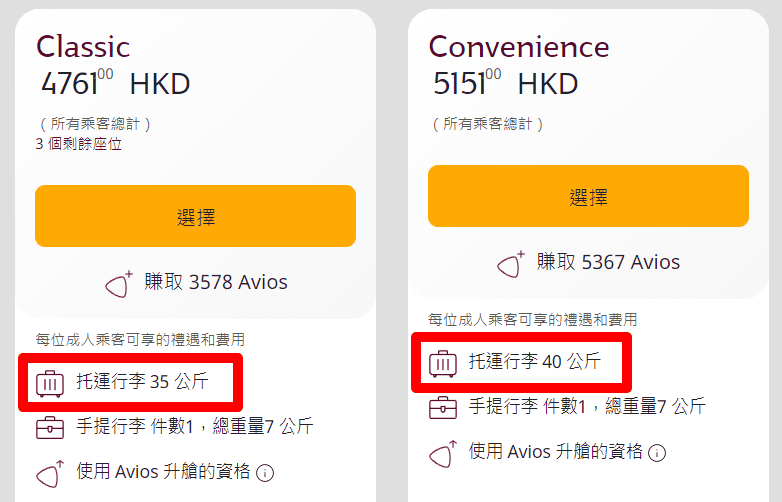Click Avios icon in Classic earn row
This screenshot has height=502, width=782.
coord(120,283)
